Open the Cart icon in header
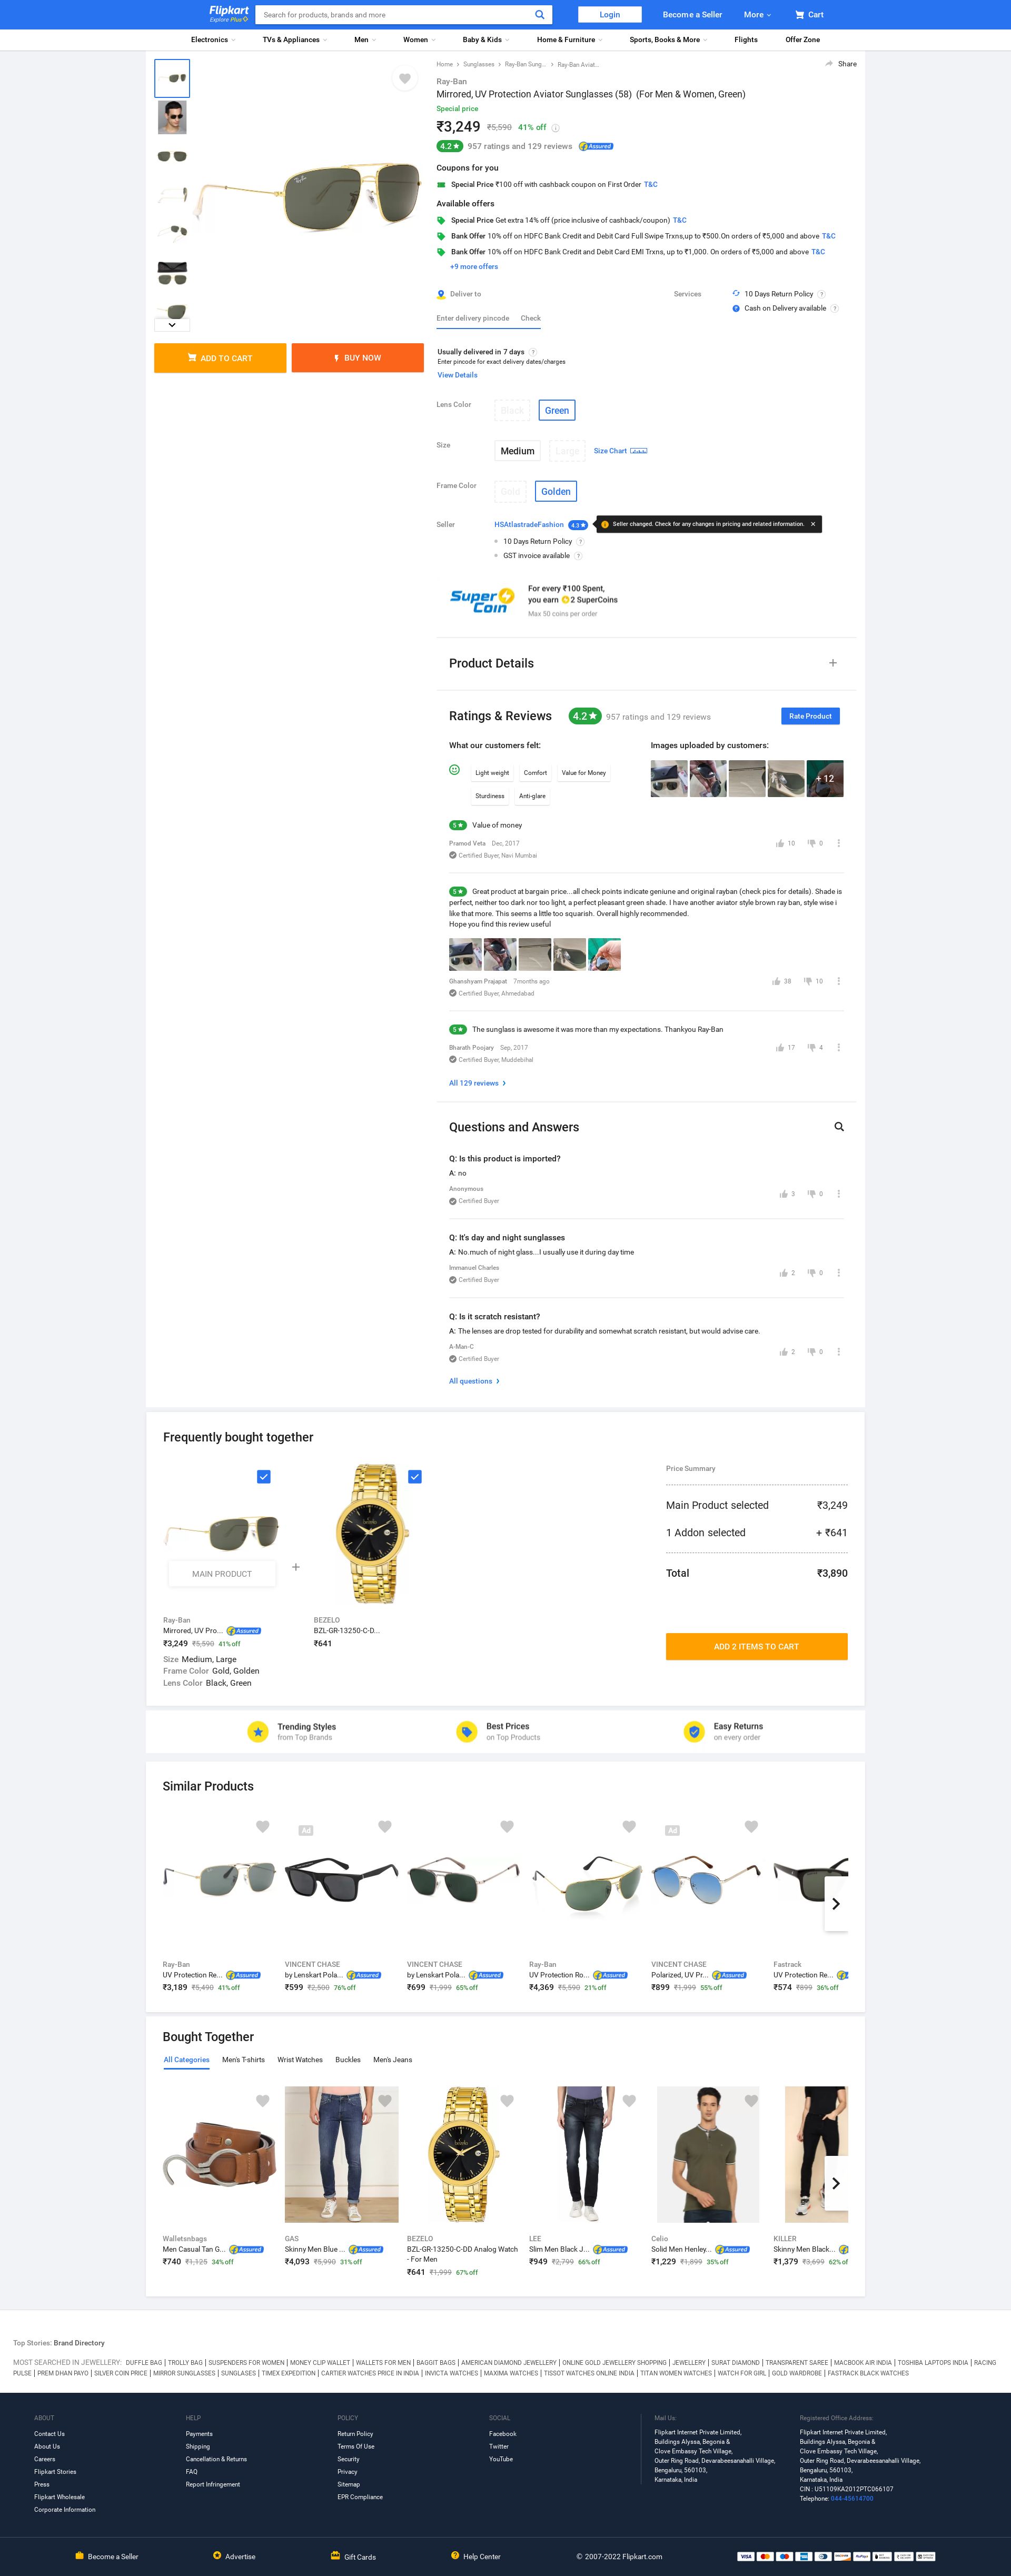 [x=809, y=15]
